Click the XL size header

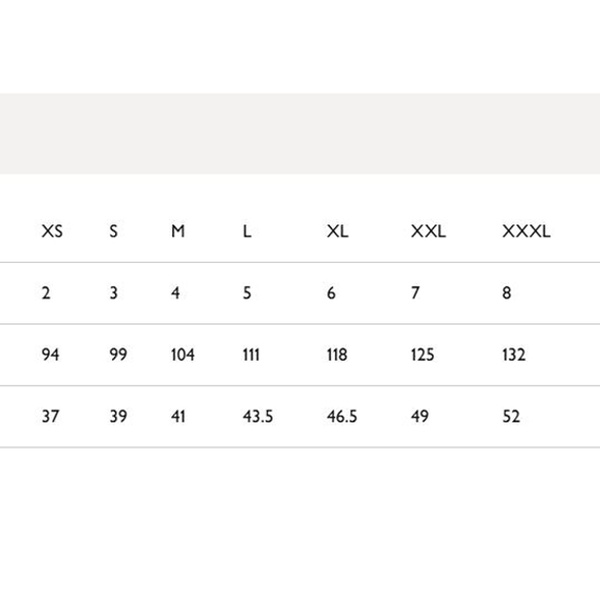(337, 232)
